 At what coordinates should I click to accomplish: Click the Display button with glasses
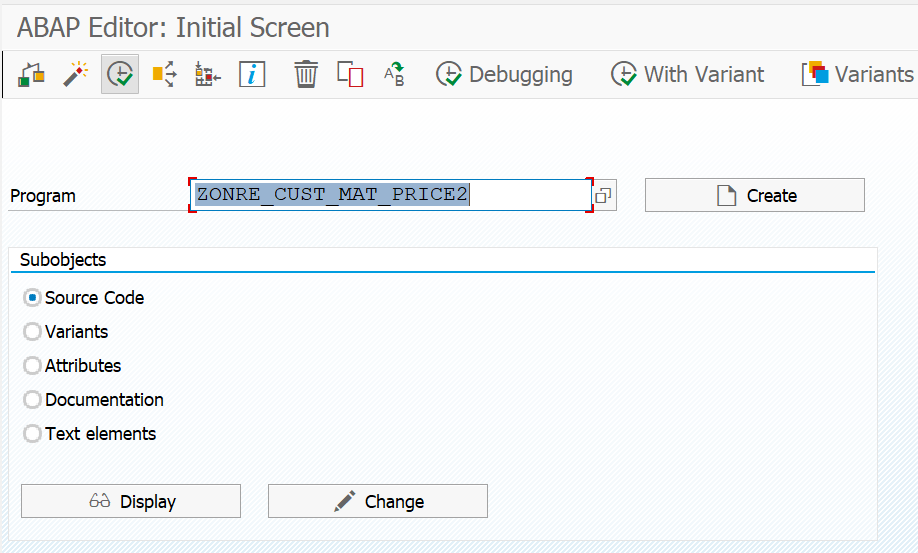click(x=131, y=502)
